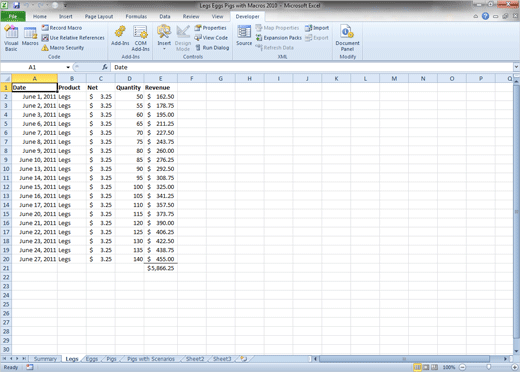Start Record Macro
Image resolution: width=520 pixels, height=372 pixels.
(x=62, y=28)
